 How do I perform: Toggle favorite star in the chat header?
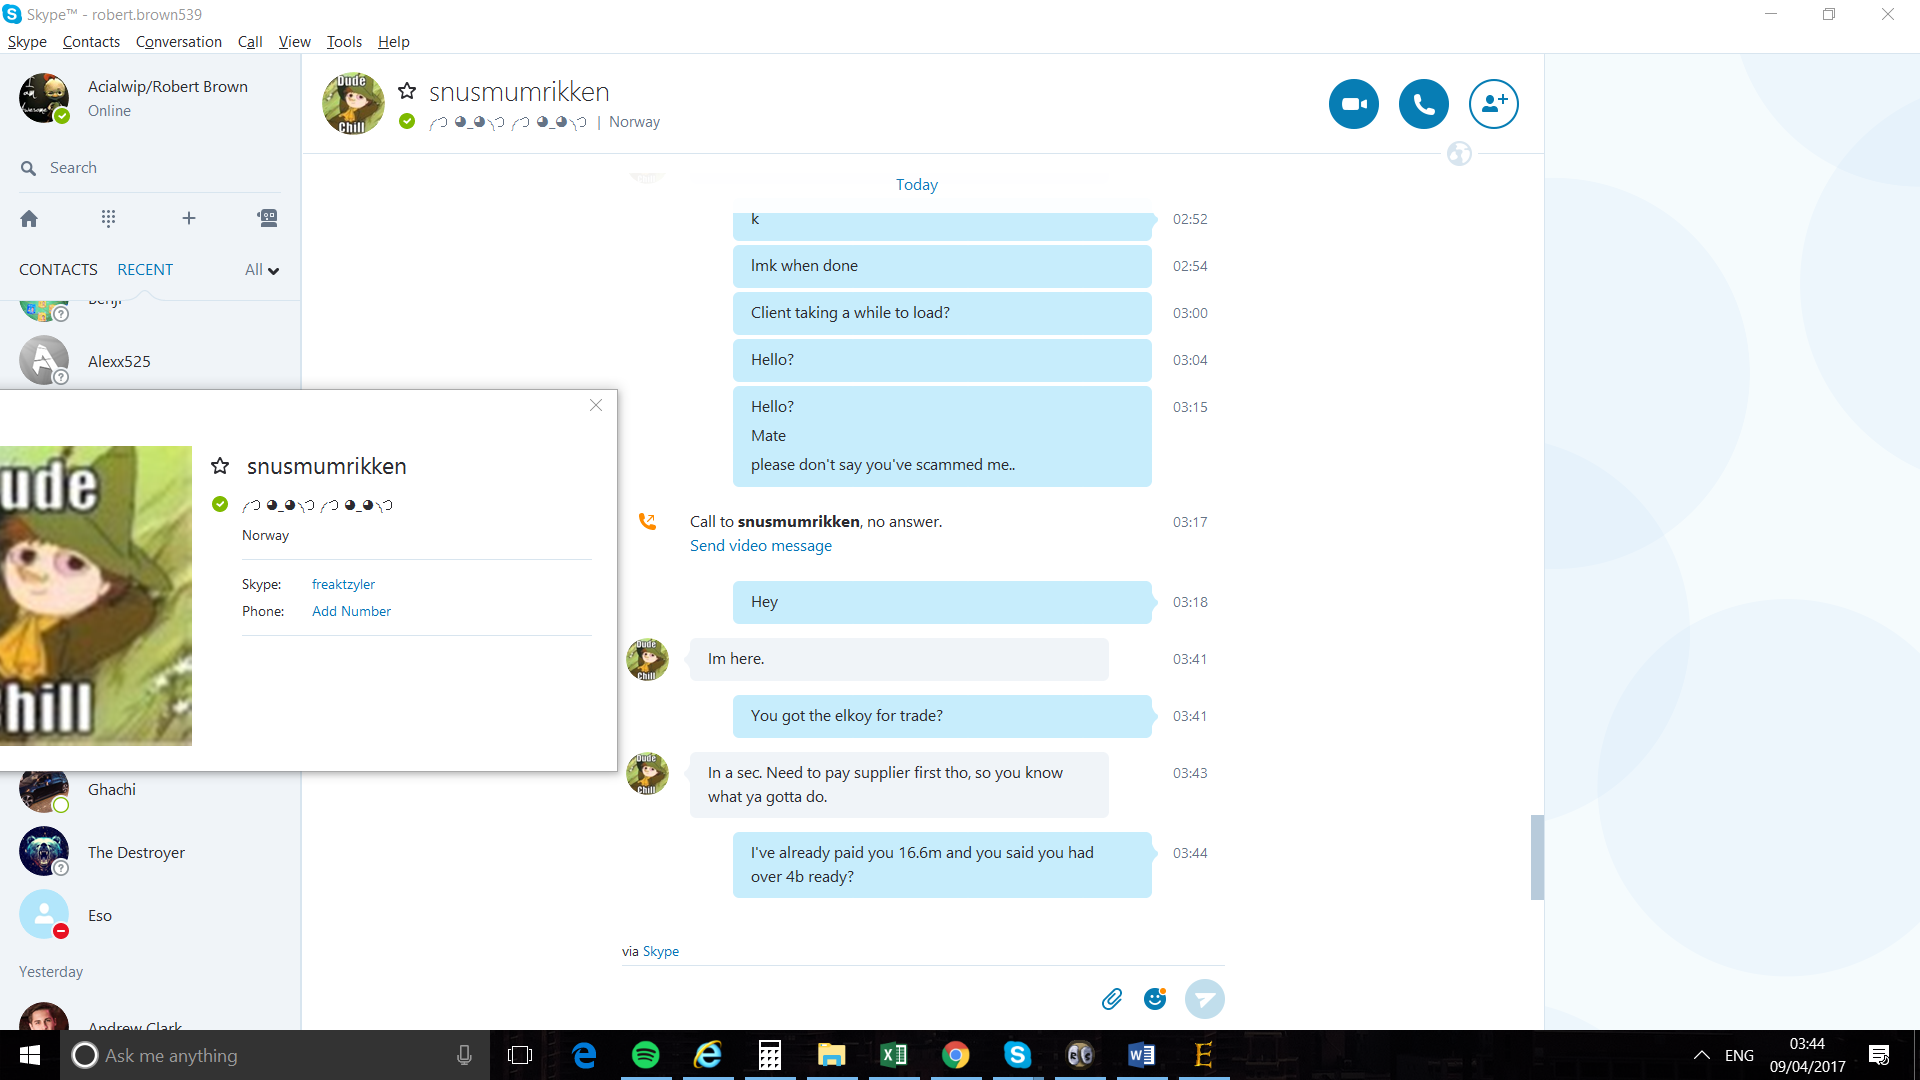(407, 91)
